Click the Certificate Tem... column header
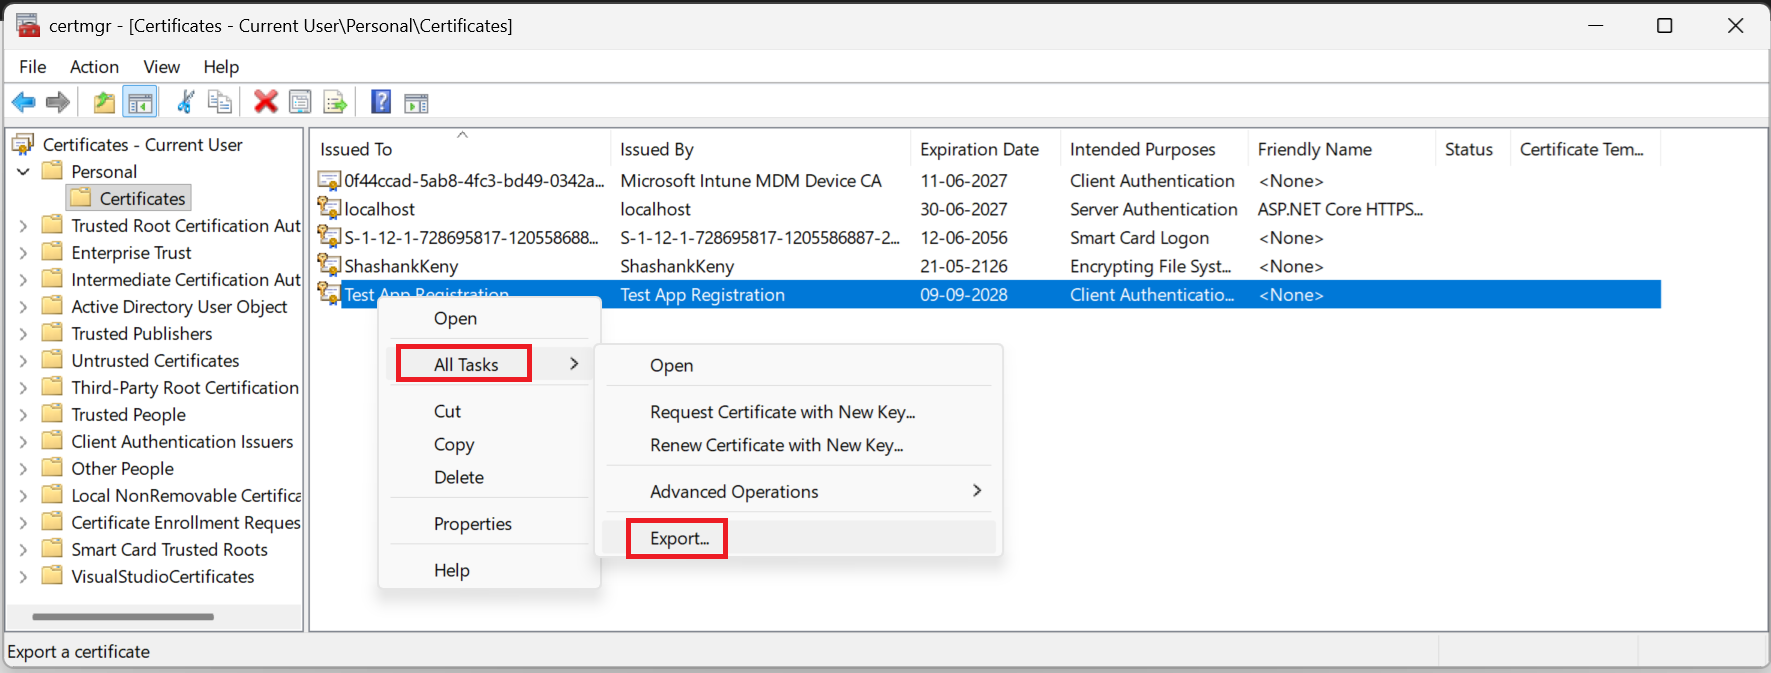 click(1585, 148)
